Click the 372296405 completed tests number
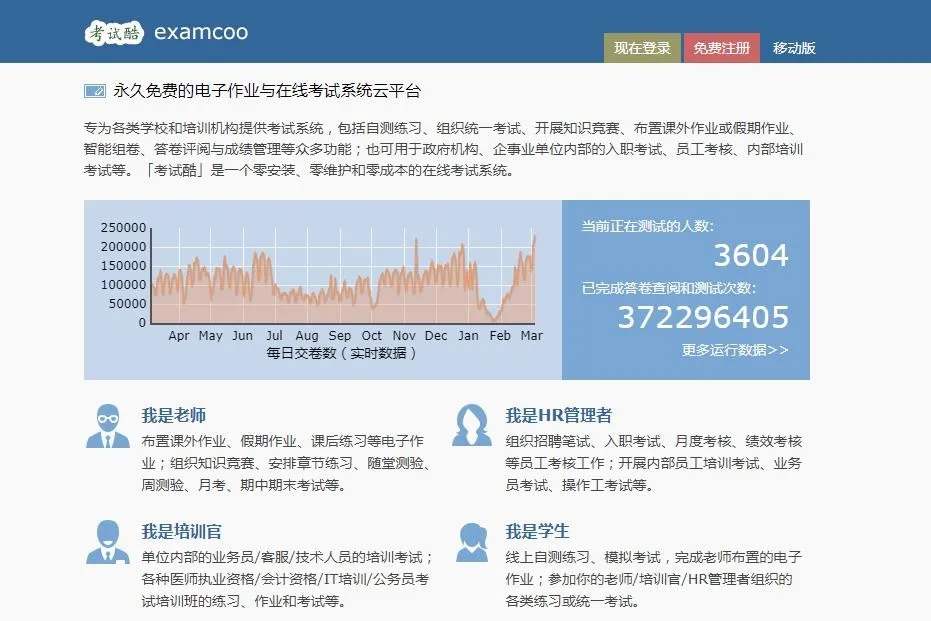 click(705, 318)
